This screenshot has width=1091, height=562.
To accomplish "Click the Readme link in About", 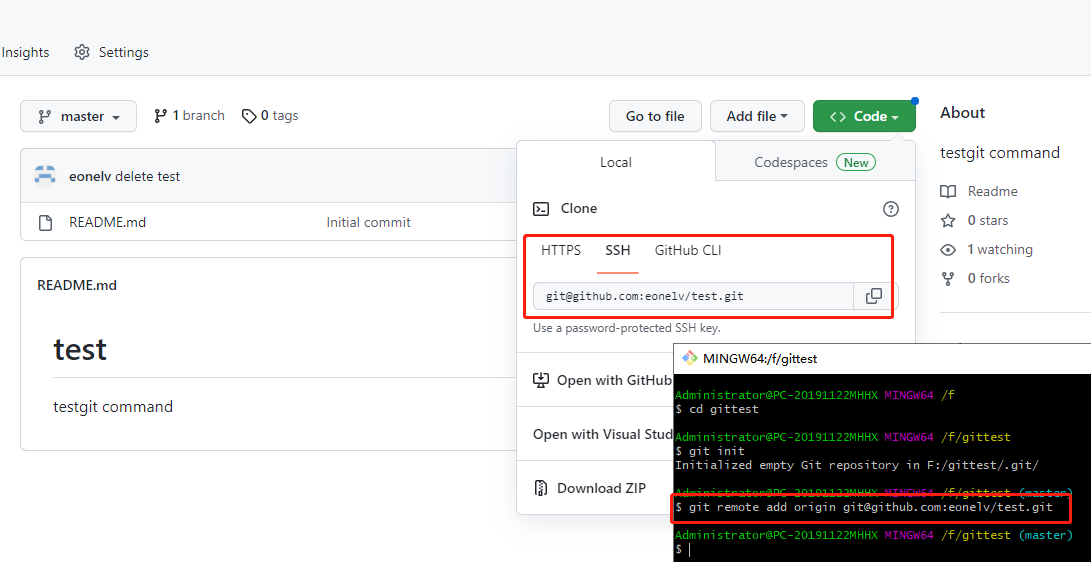I will 992,191.
